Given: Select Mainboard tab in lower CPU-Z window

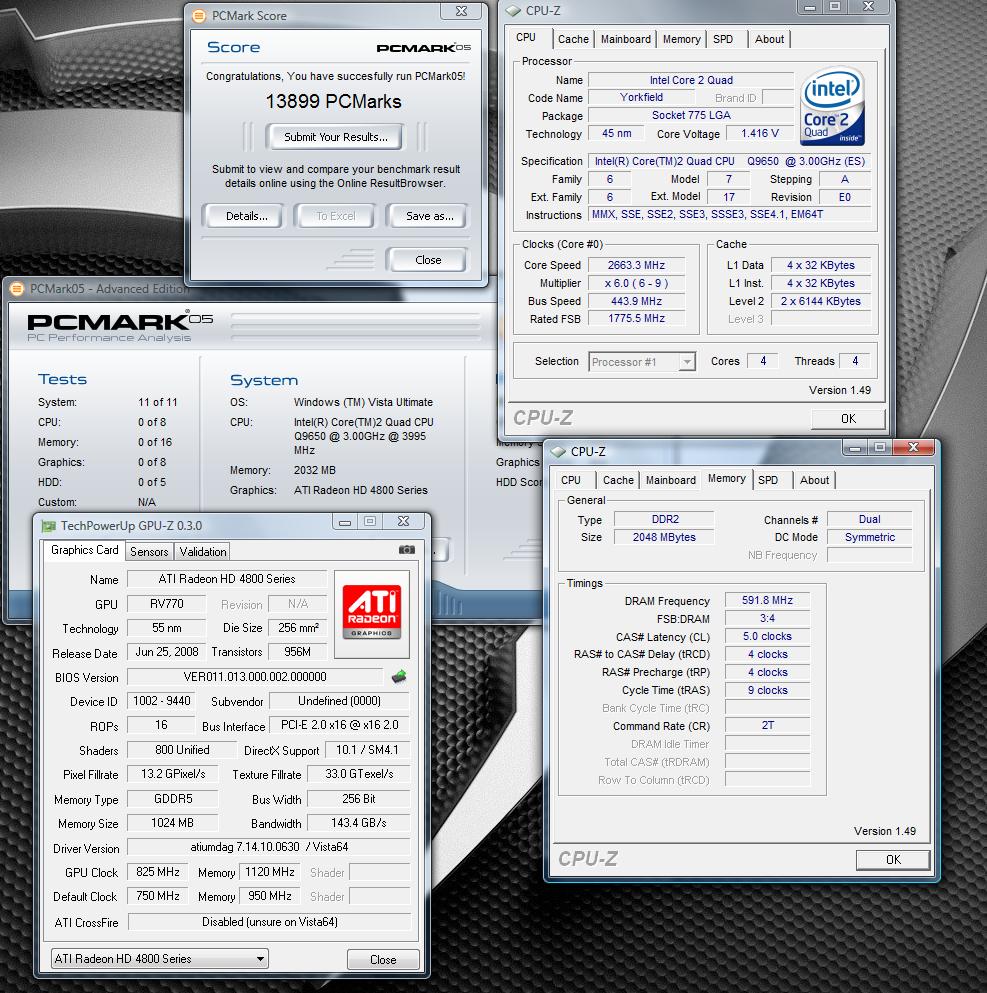Looking at the screenshot, I should [670, 480].
